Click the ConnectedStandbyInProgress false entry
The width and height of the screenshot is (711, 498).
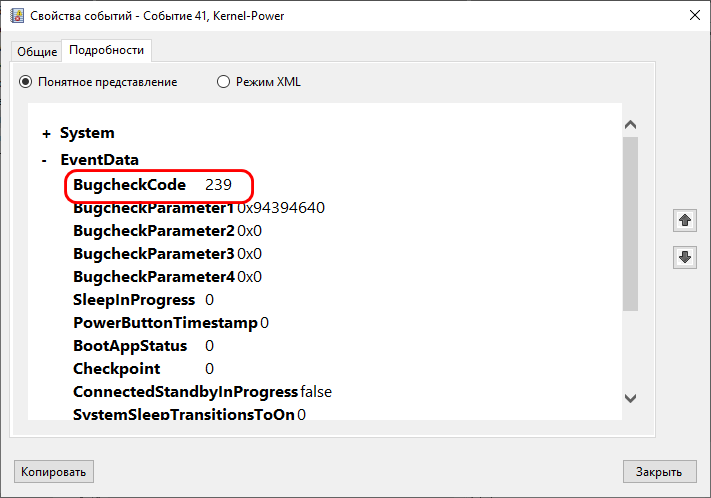pyautogui.click(x=202, y=392)
